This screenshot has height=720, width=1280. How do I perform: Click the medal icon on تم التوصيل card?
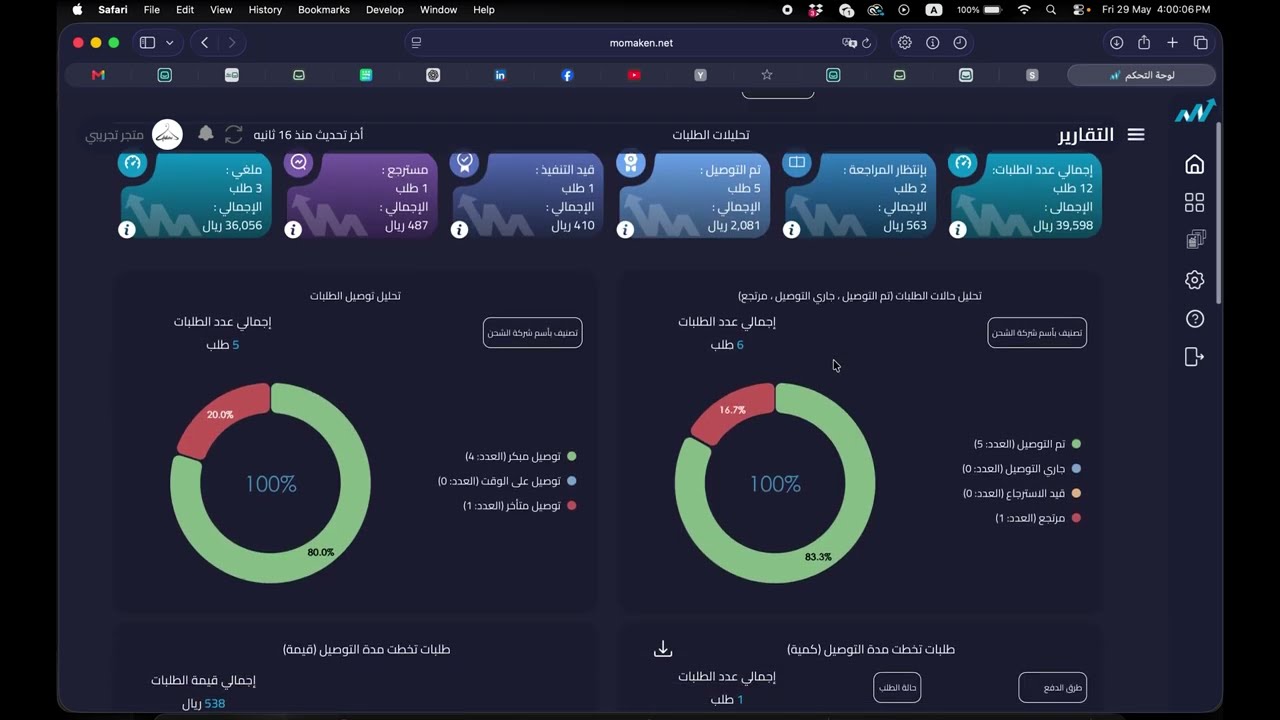(x=631, y=163)
